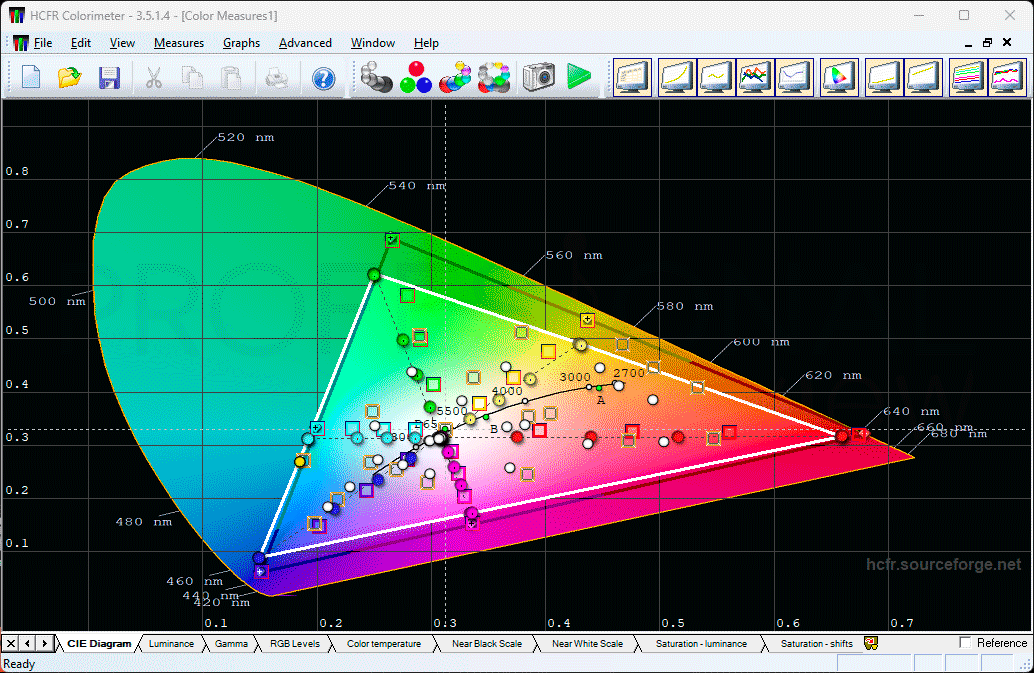Switch to the Luminance tab

point(171,643)
